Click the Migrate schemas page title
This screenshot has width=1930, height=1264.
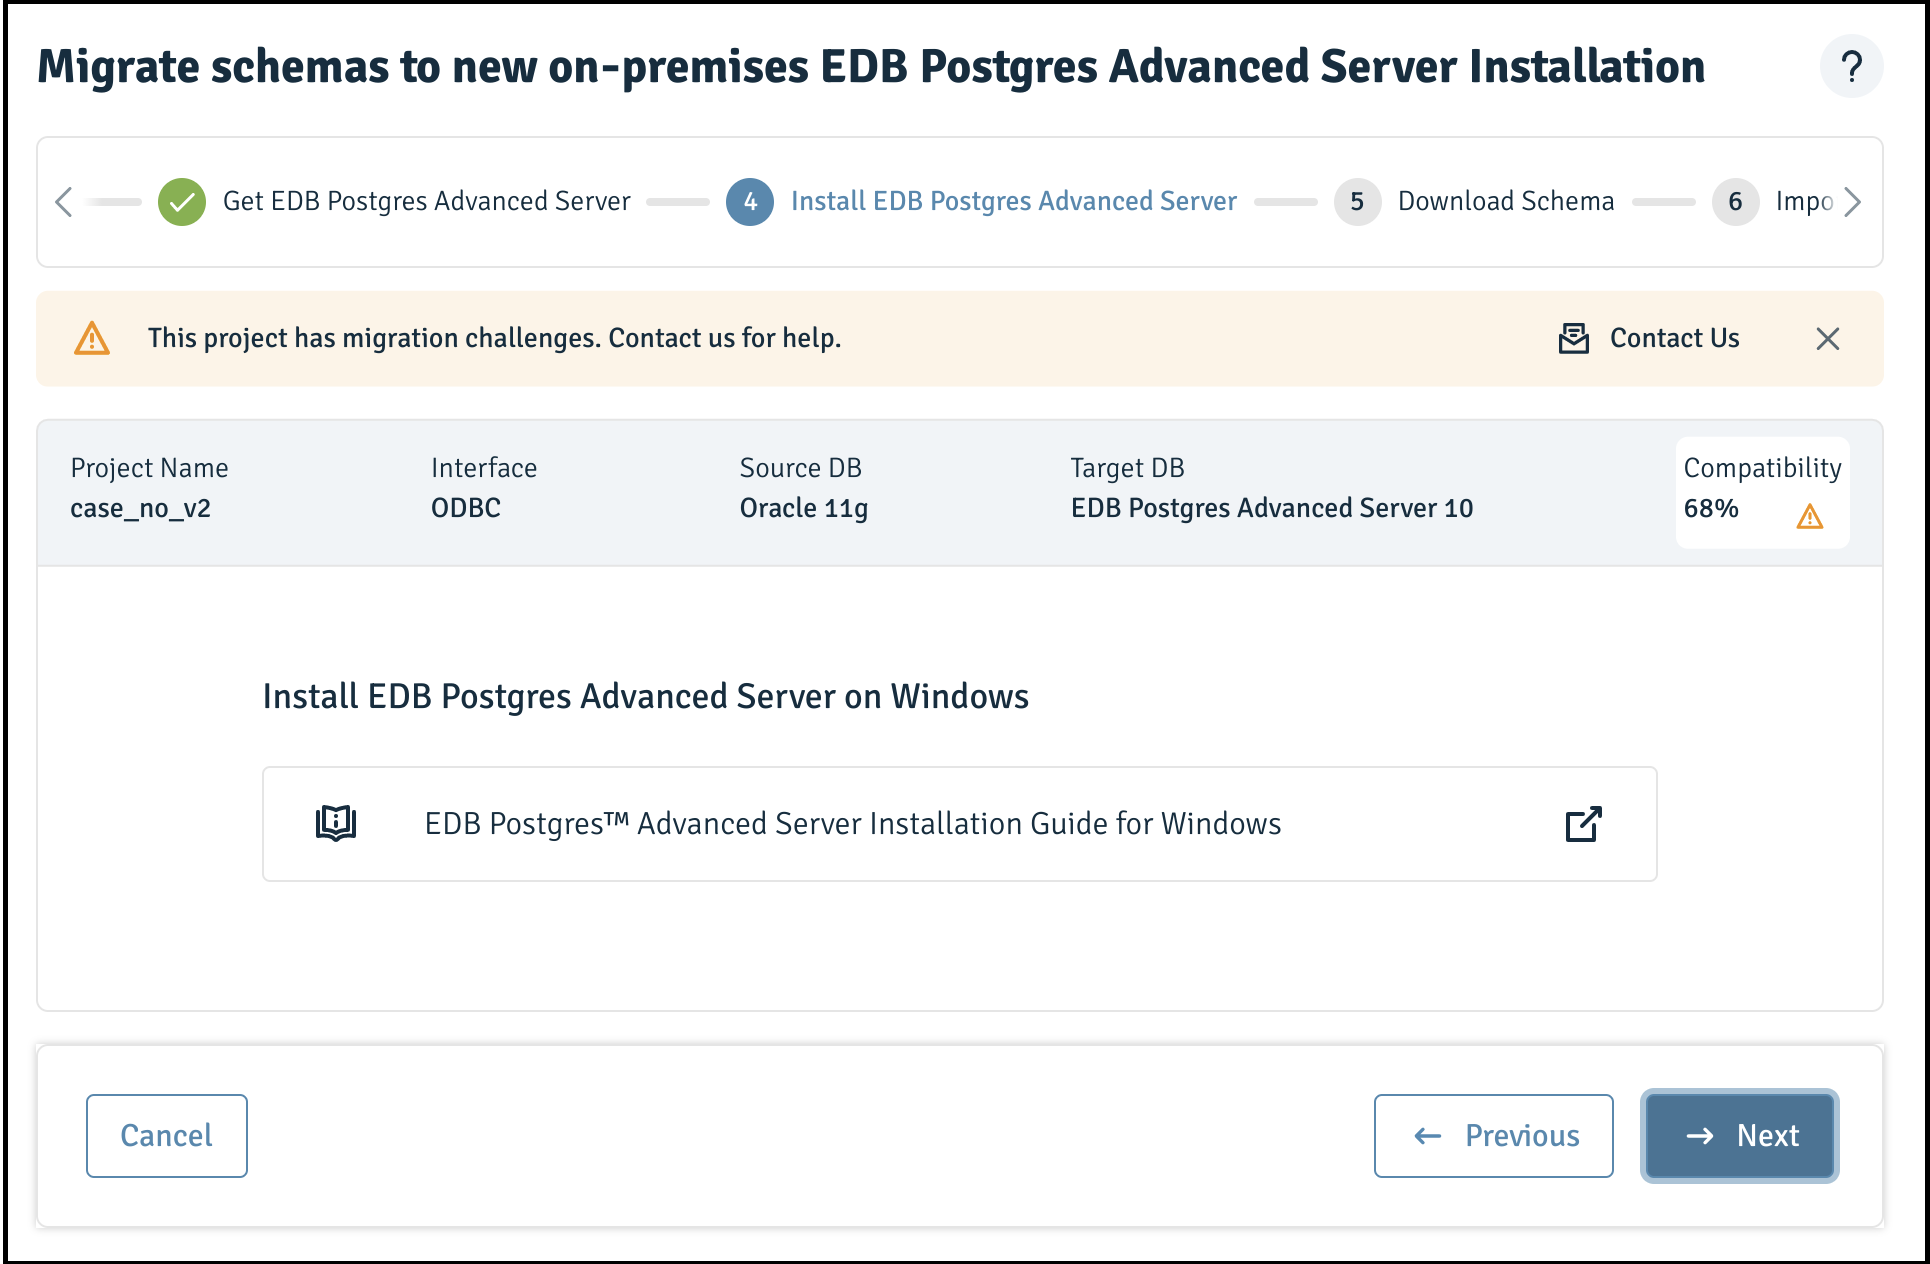click(x=871, y=67)
